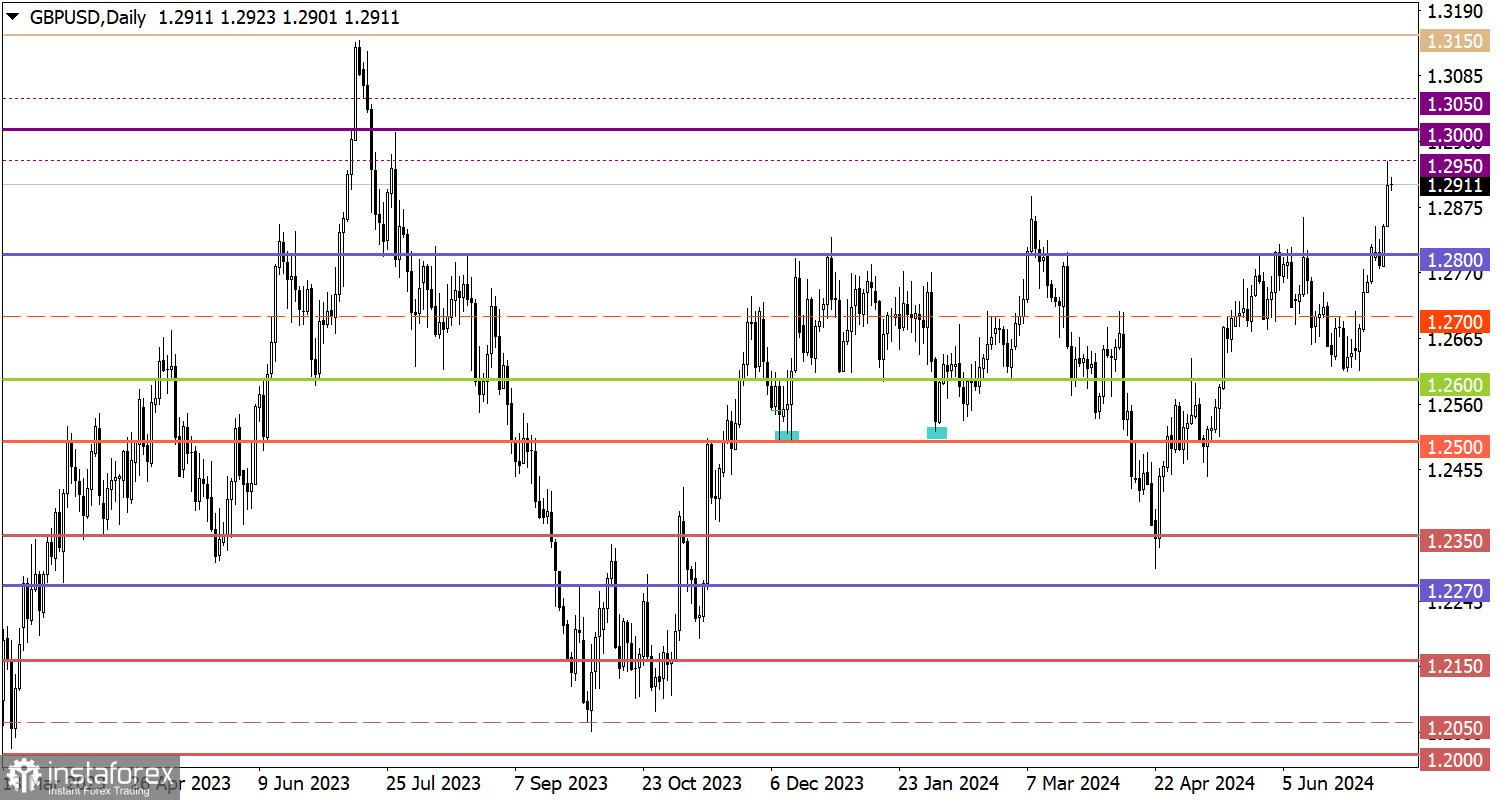Click the 6 Dec 2023 date label
1500x800 pixels.
point(819,783)
